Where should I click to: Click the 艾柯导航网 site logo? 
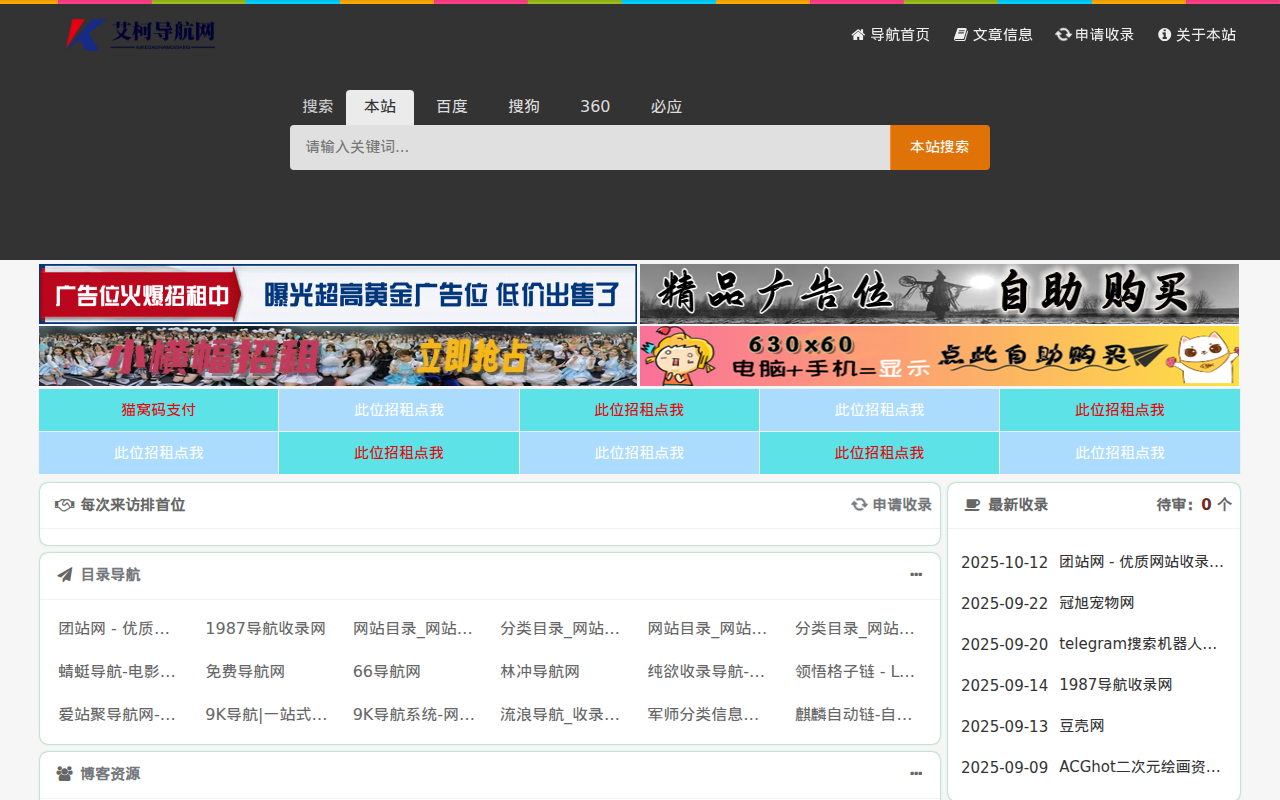[x=140, y=34]
